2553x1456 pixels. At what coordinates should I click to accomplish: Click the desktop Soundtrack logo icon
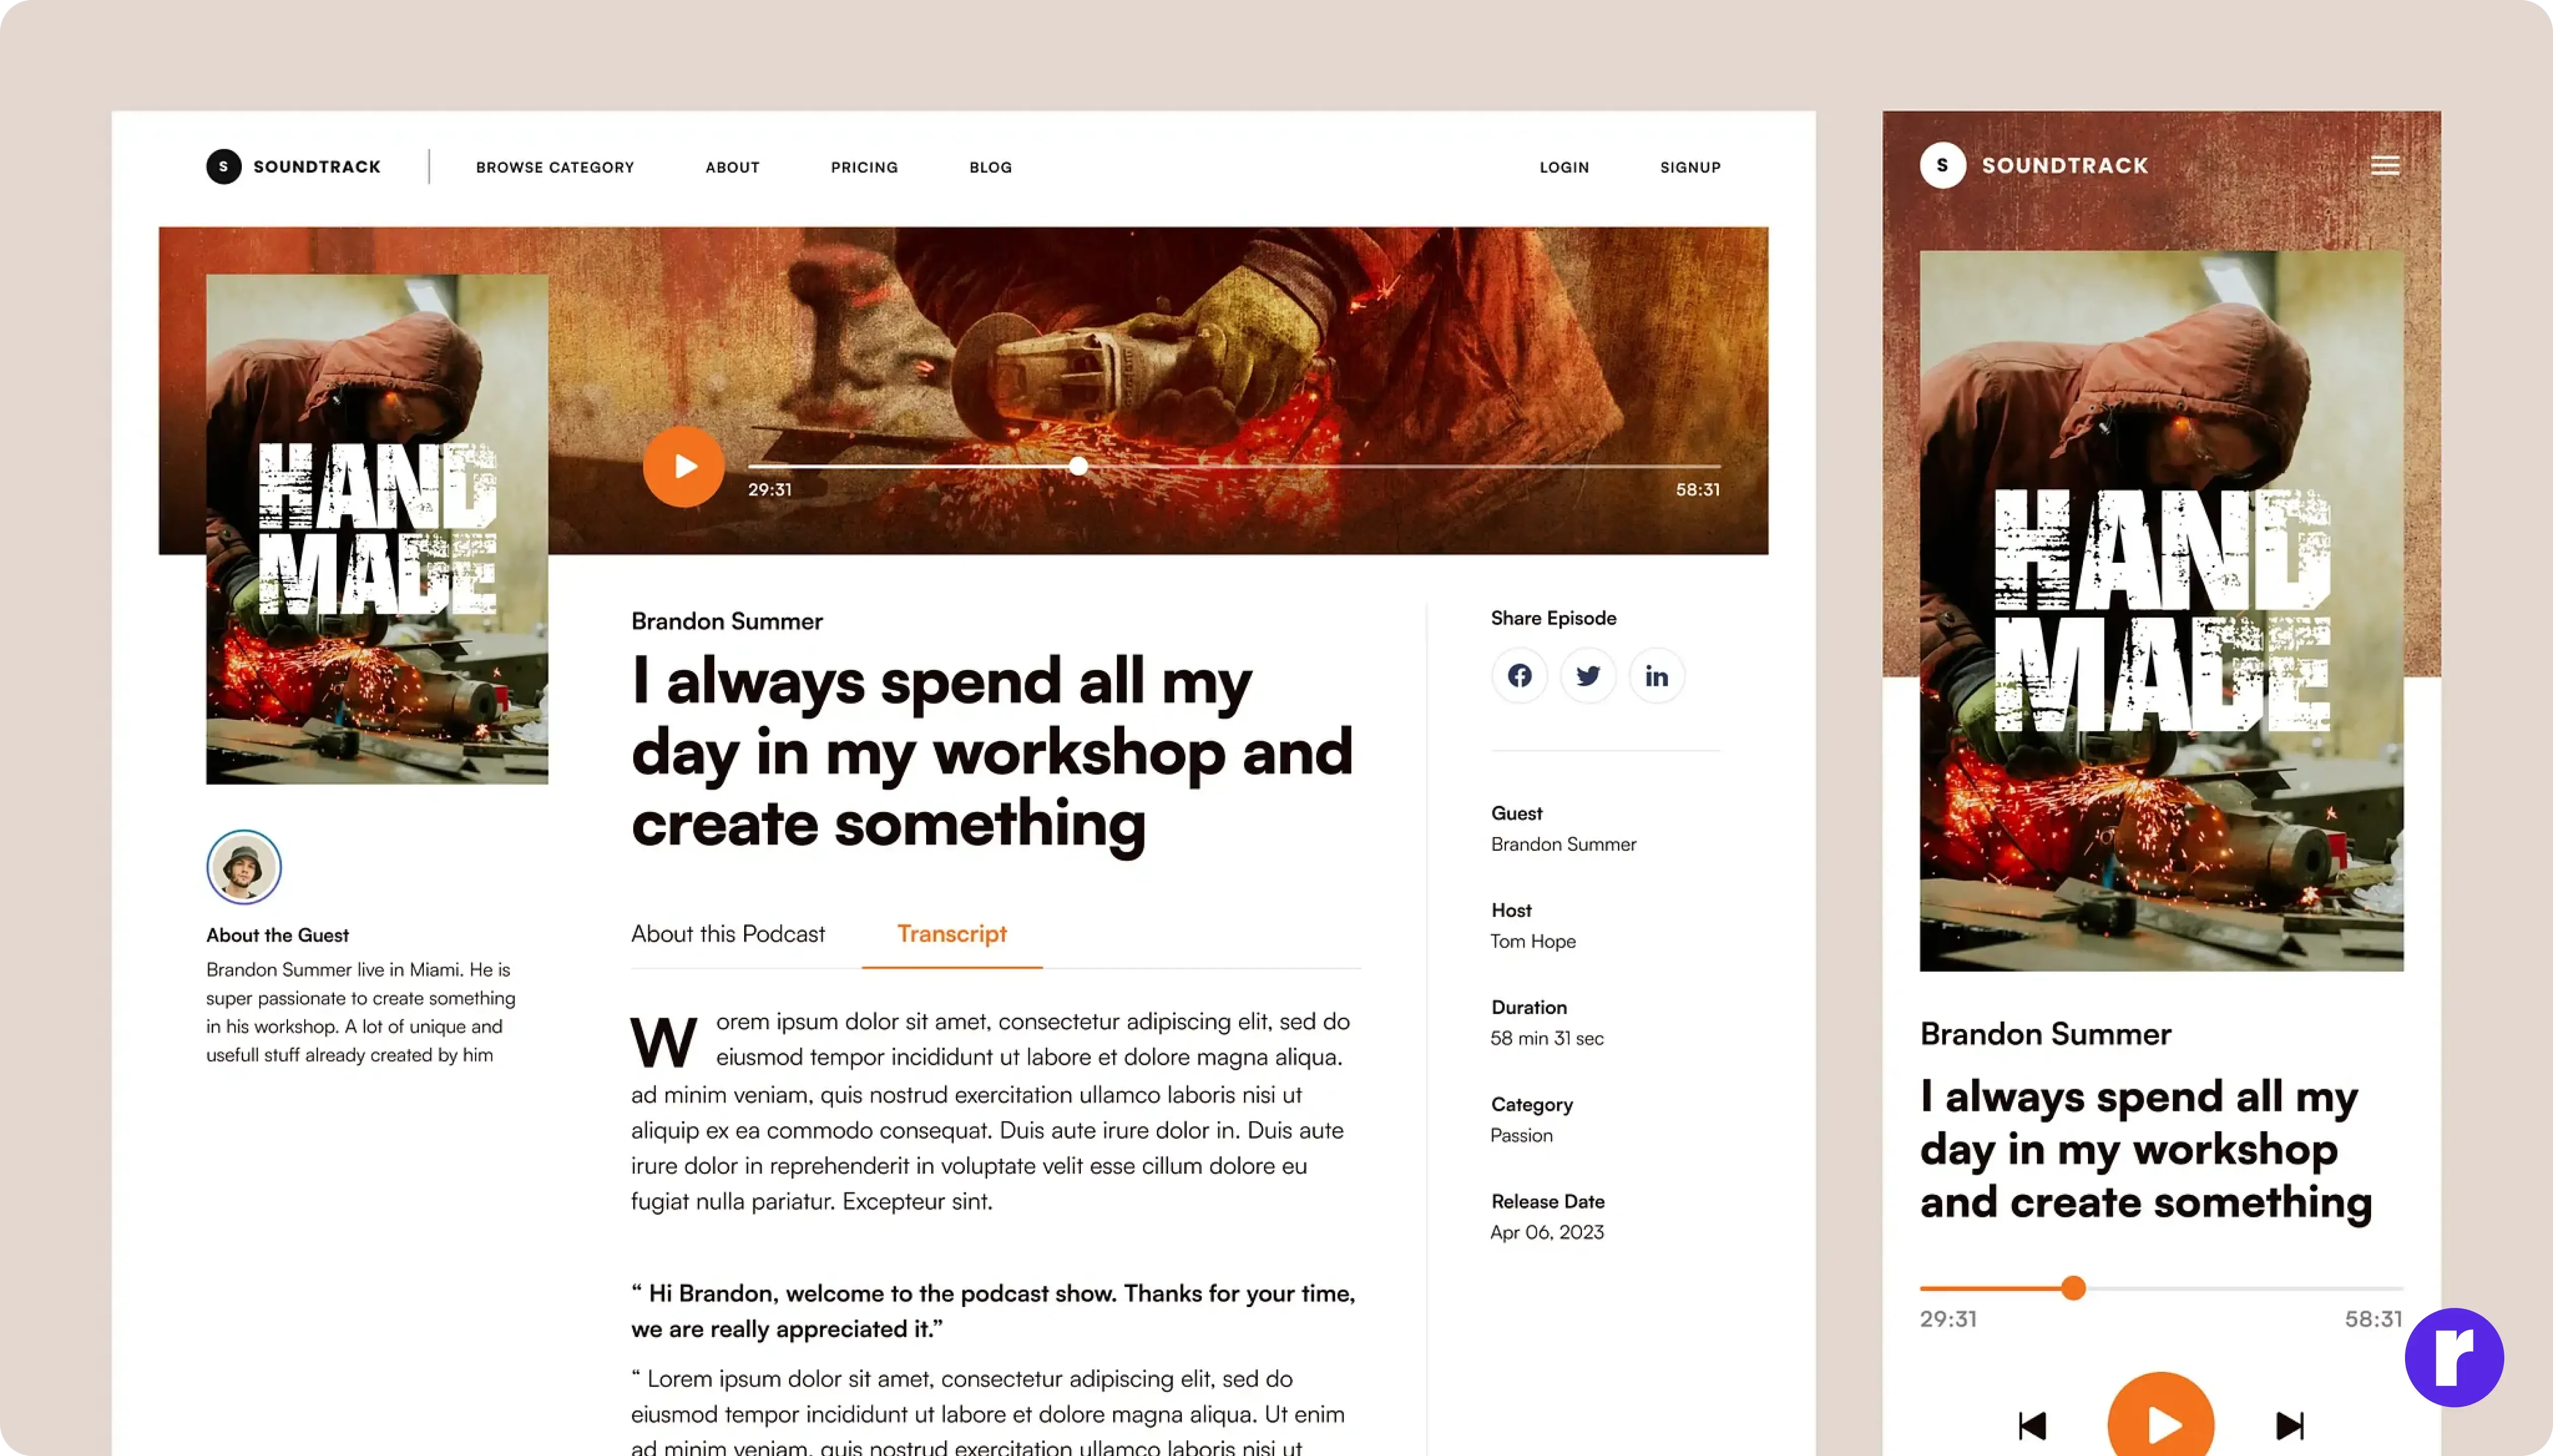pos(223,166)
